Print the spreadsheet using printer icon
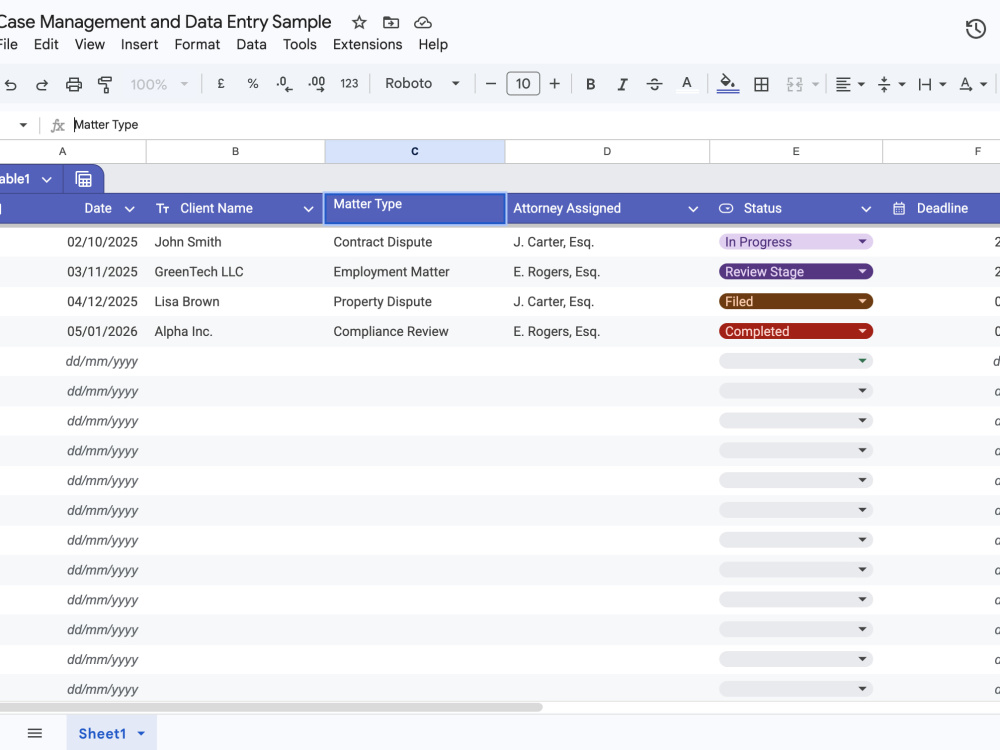Viewport: 1000px width, 750px height. coord(74,84)
